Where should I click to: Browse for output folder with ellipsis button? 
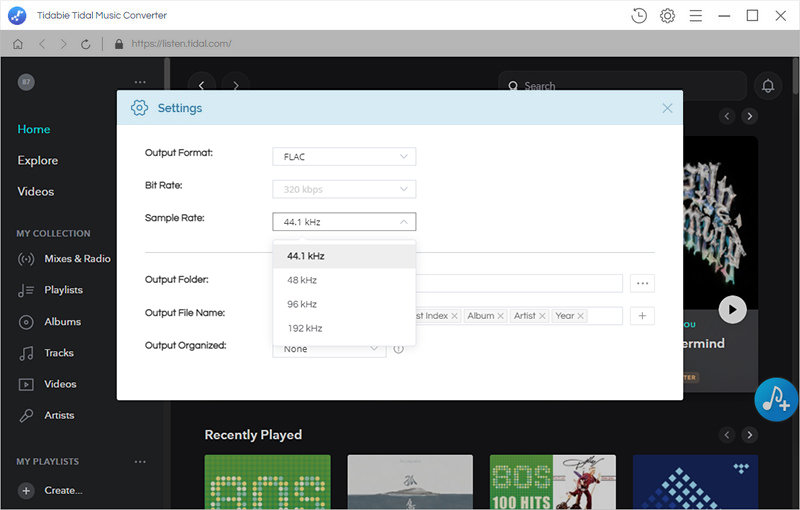point(642,283)
